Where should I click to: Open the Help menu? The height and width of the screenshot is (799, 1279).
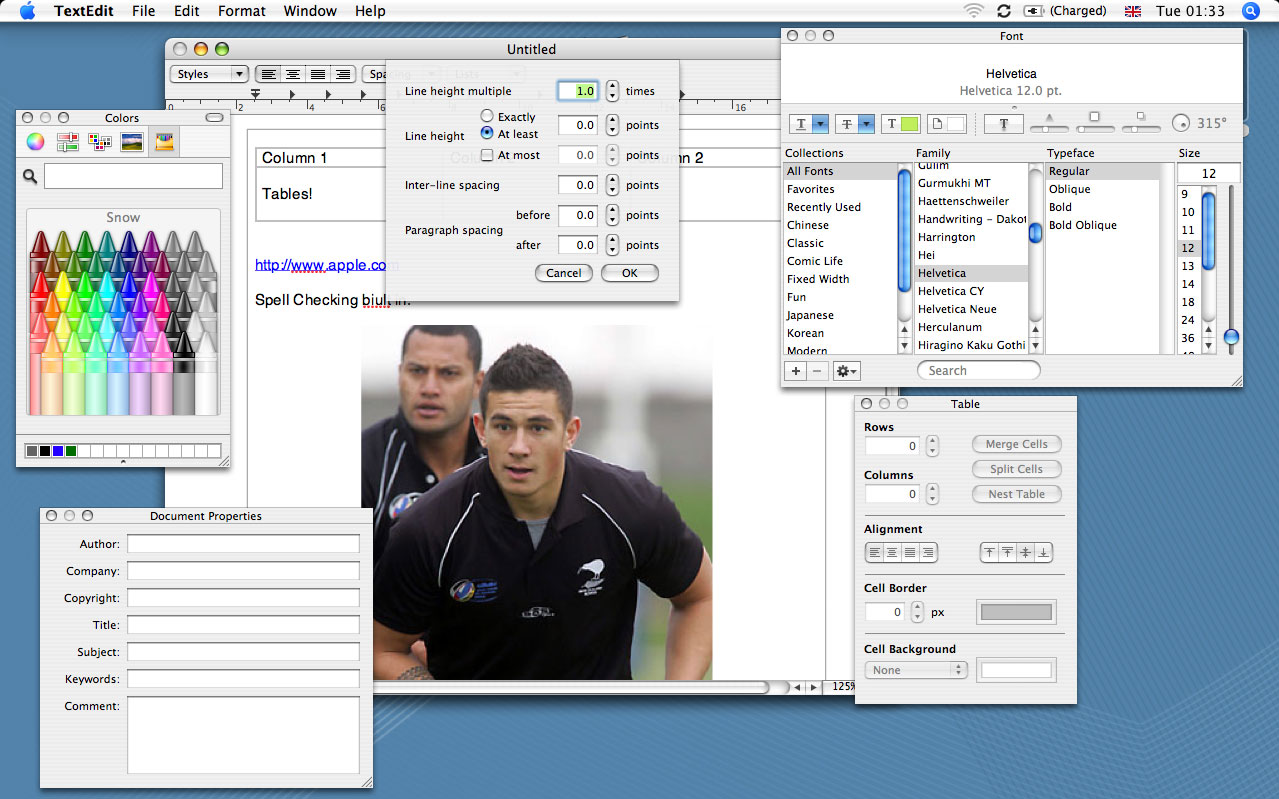(x=370, y=11)
